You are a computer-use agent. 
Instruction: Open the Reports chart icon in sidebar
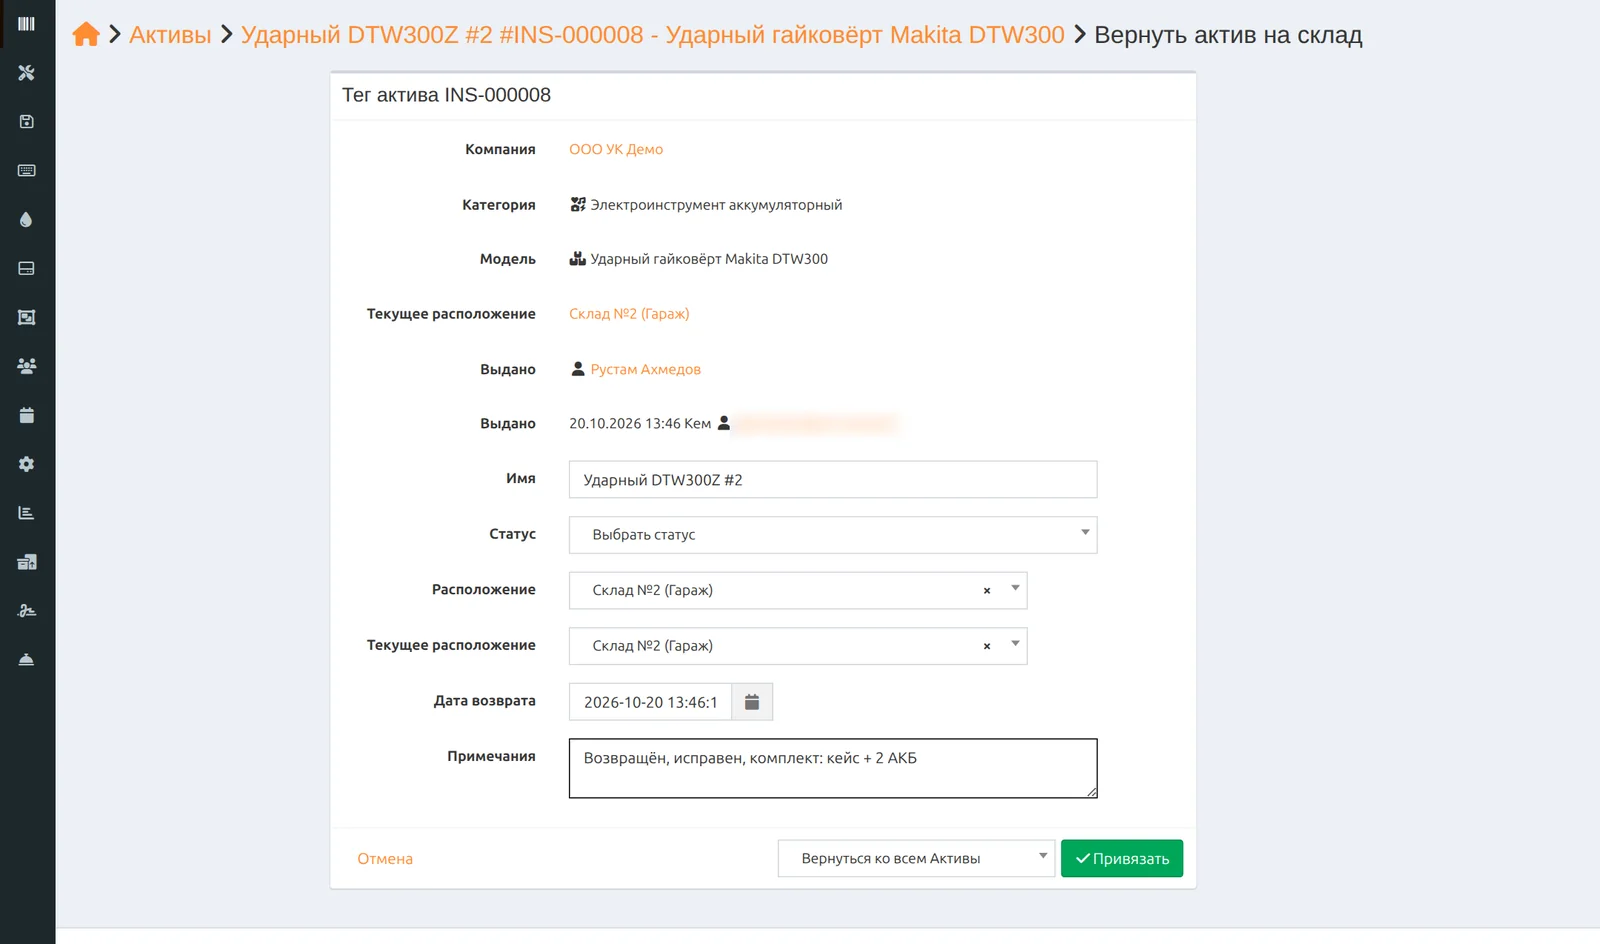tap(27, 513)
